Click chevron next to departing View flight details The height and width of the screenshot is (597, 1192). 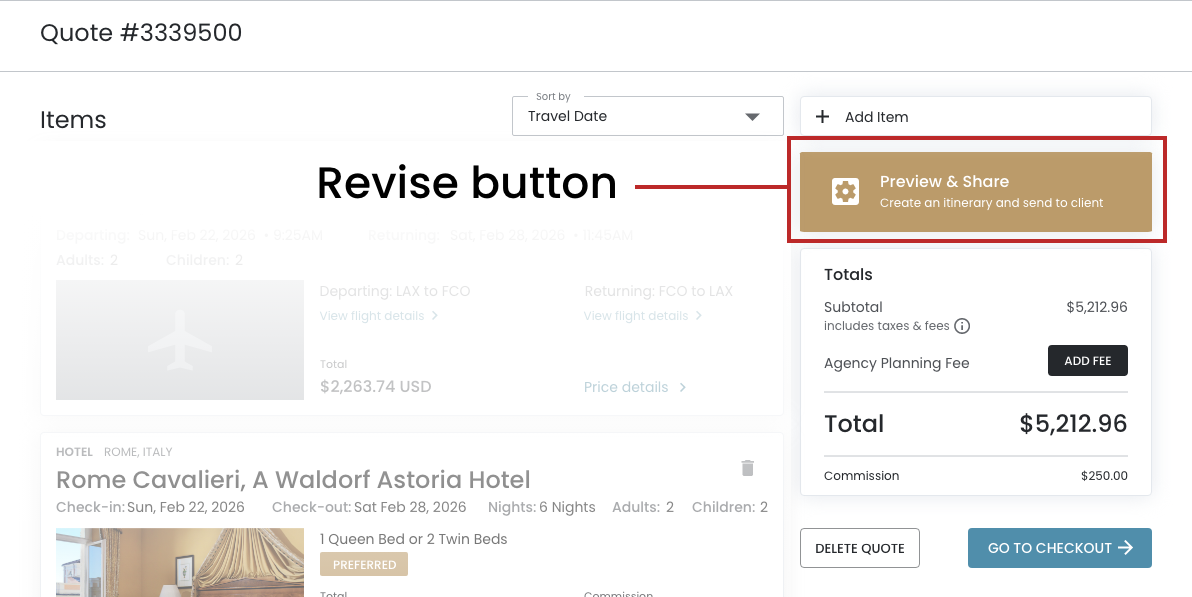tap(434, 316)
